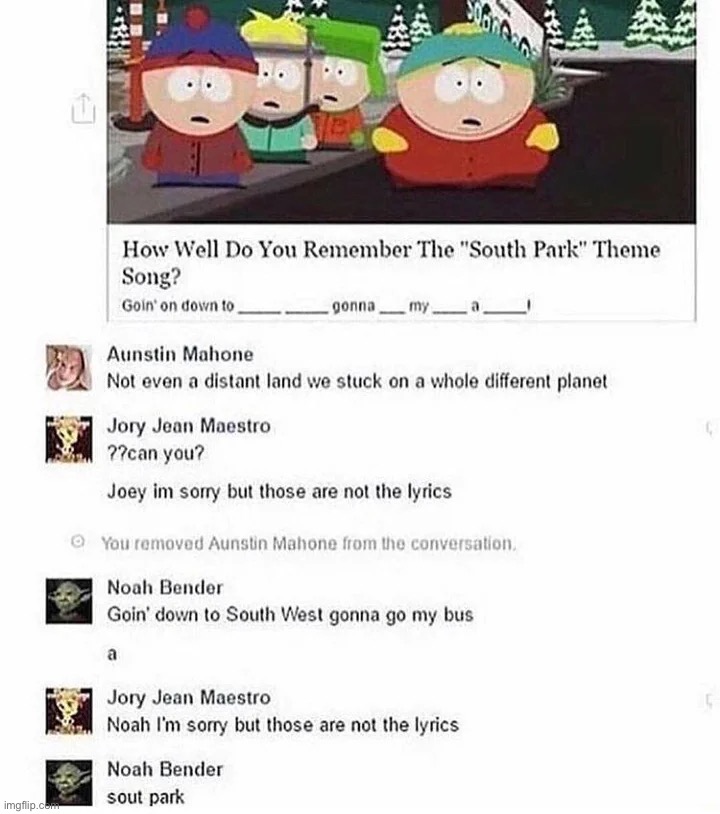Click the imgflip.com watermark
Image resolution: width=720 pixels, height=814 pixels.
pos(30,806)
